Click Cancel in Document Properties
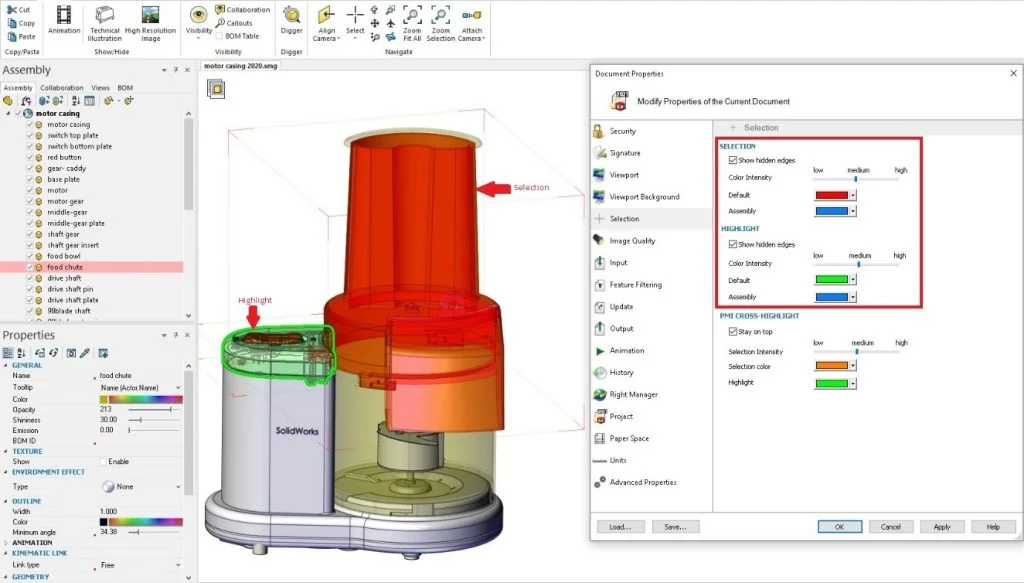Image resolution: width=1024 pixels, height=583 pixels. (891, 527)
